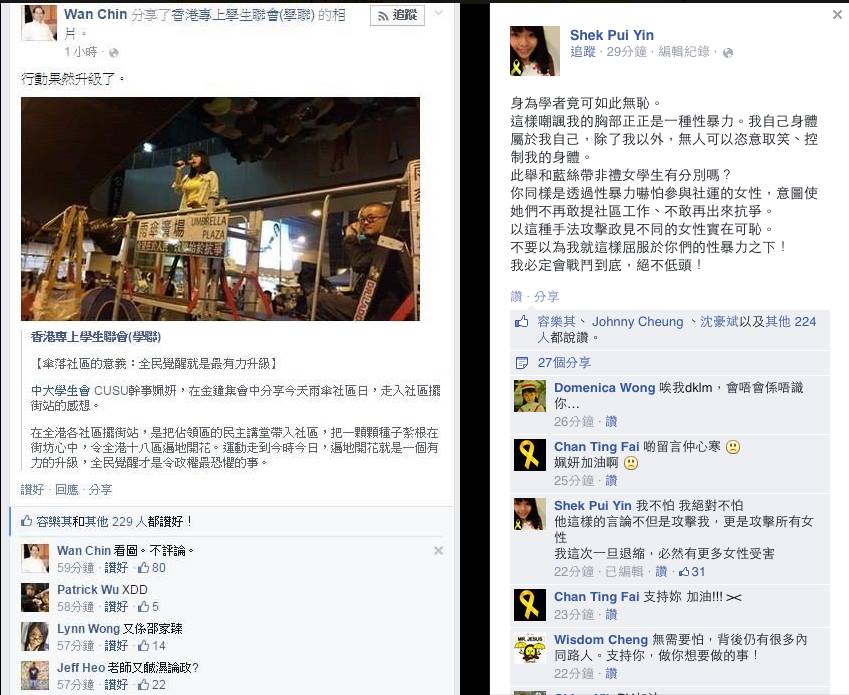This screenshot has height=695, width=849.
Task: Click the share note icon beside 27個分享
Action: [x=522, y=363]
